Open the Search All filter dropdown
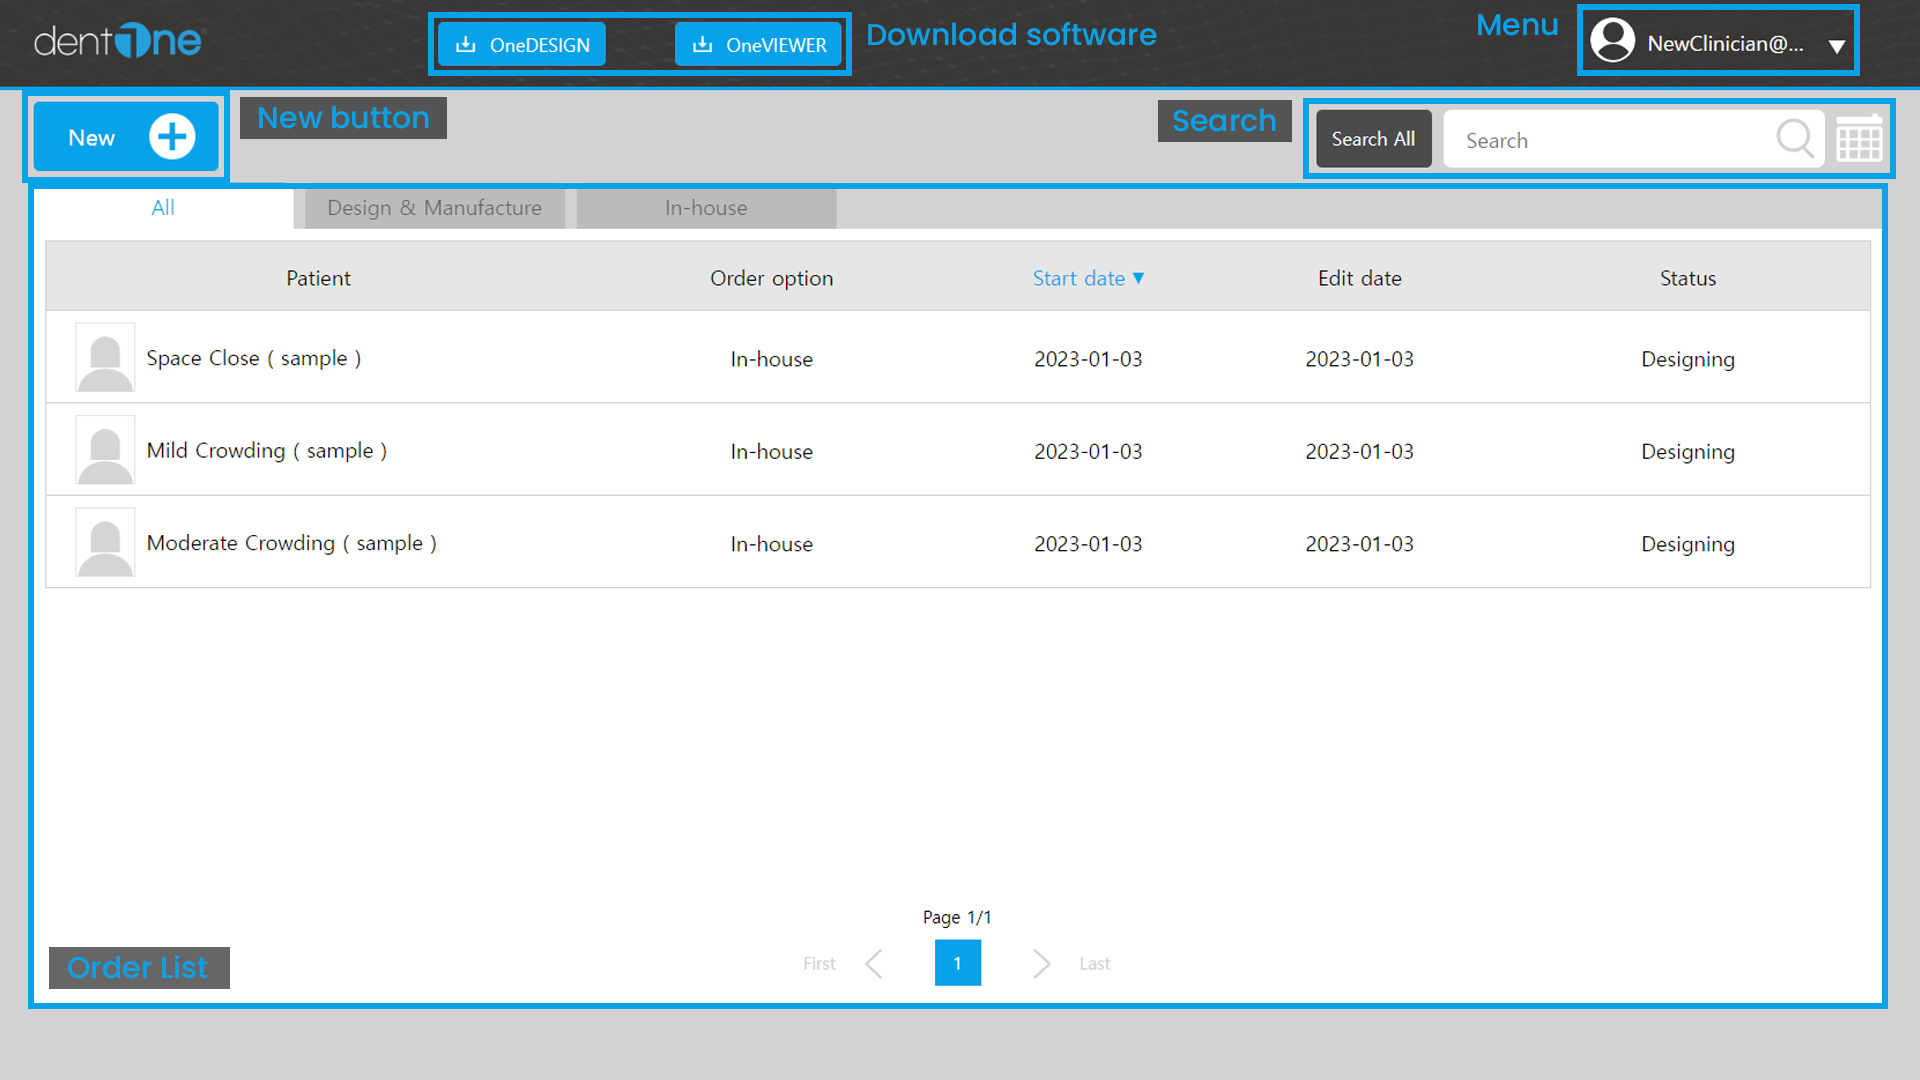Image resolution: width=1920 pixels, height=1080 pixels. (1373, 139)
